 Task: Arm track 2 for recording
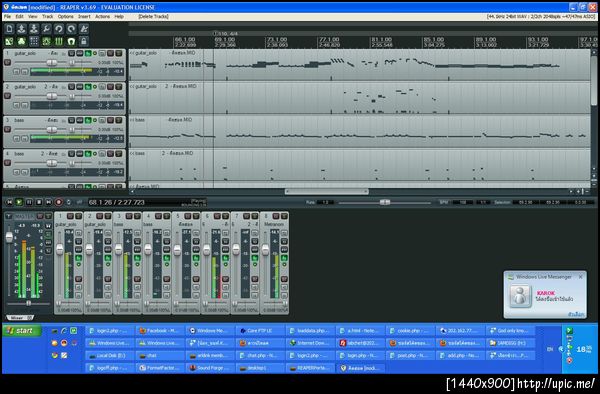click(x=7, y=96)
